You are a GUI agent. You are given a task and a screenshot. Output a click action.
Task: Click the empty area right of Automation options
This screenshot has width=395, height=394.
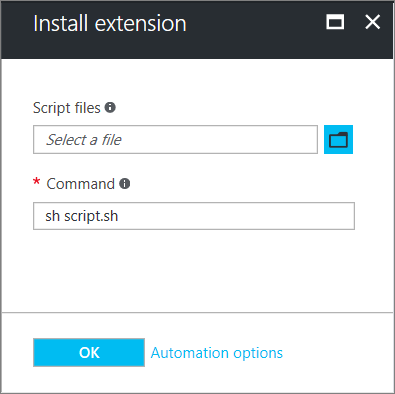(x=337, y=353)
